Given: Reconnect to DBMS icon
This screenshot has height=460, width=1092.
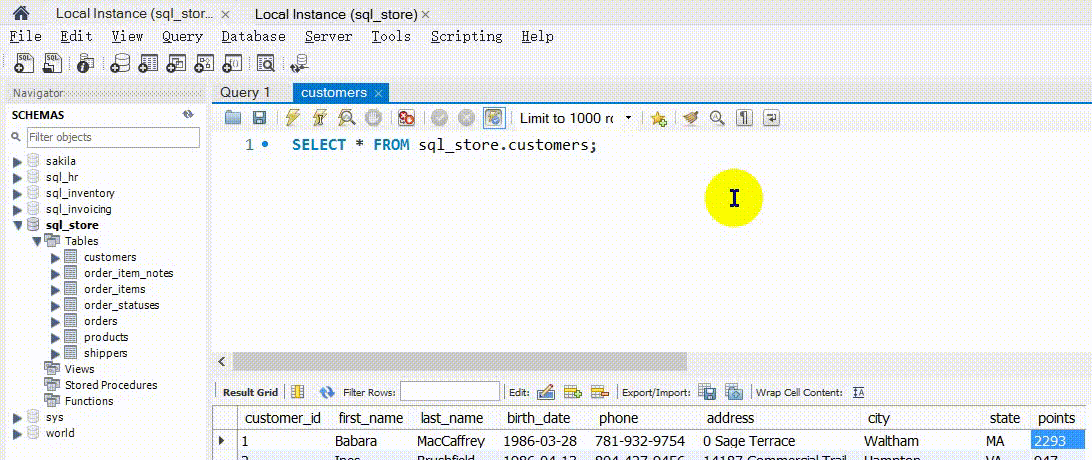Looking at the screenshot, I should (x=299, y=63).
